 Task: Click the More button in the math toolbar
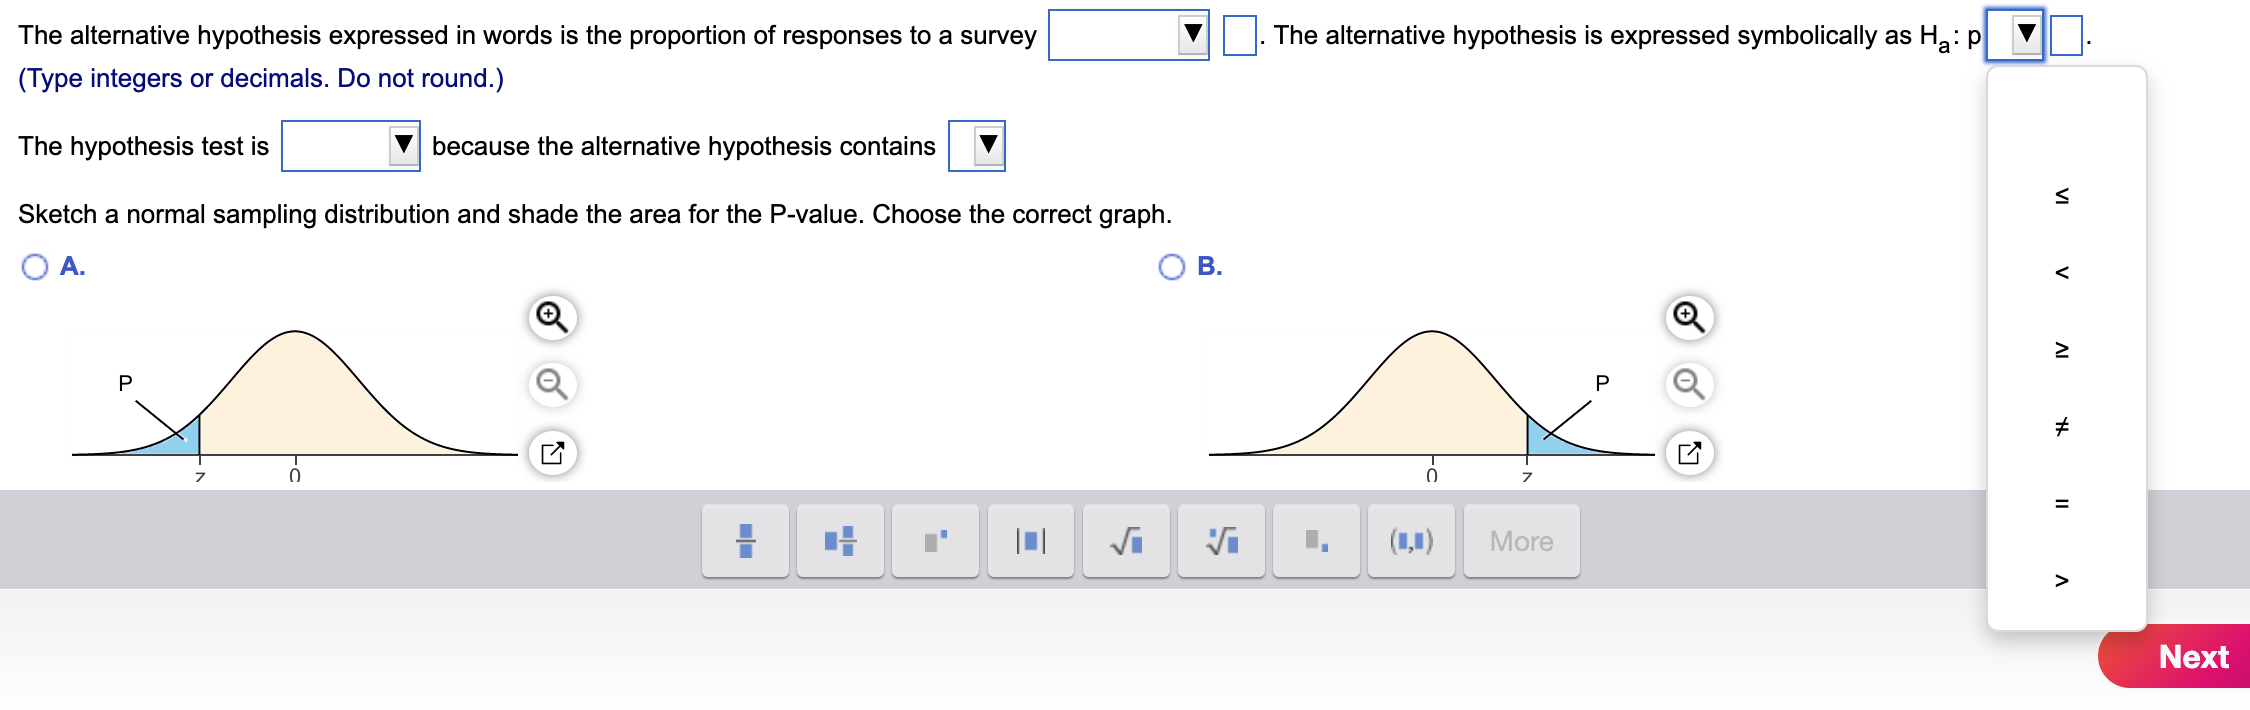pyautogui.click(x=1520, y=540)
